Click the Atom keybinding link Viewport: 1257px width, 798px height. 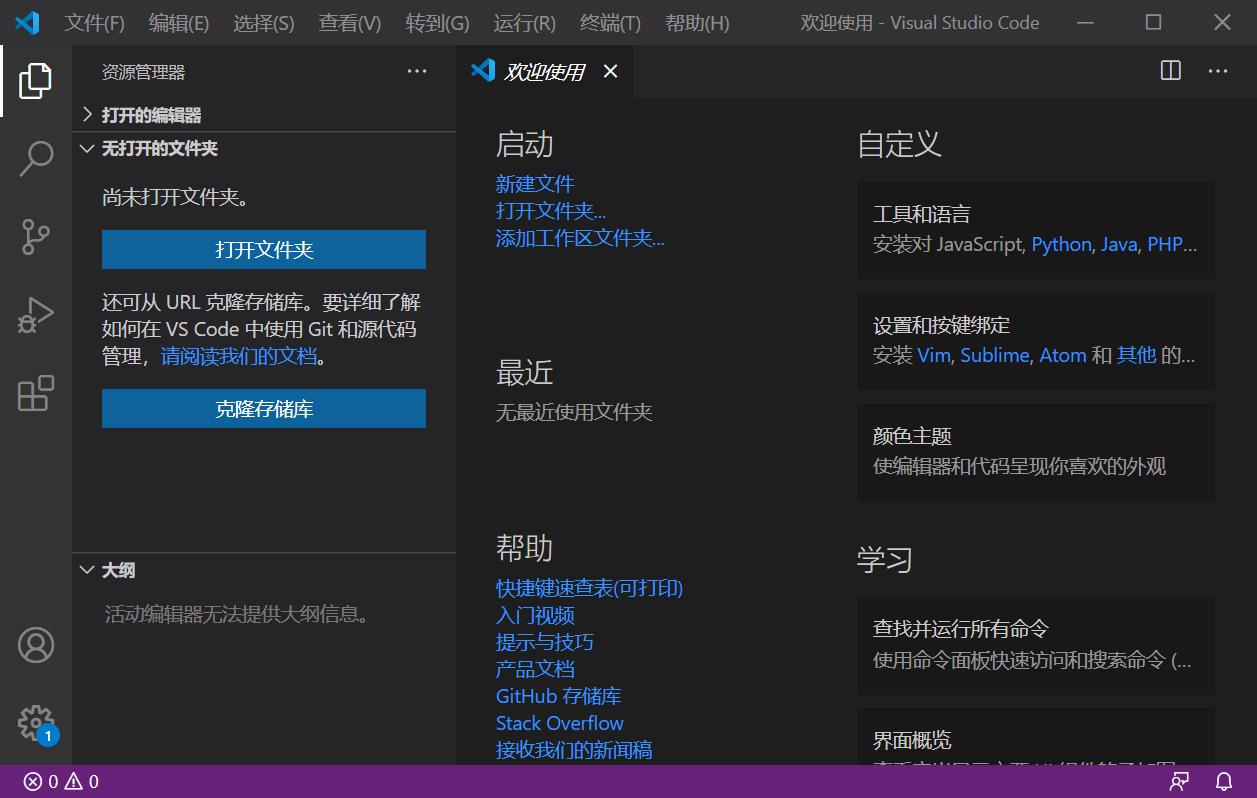1063,355
